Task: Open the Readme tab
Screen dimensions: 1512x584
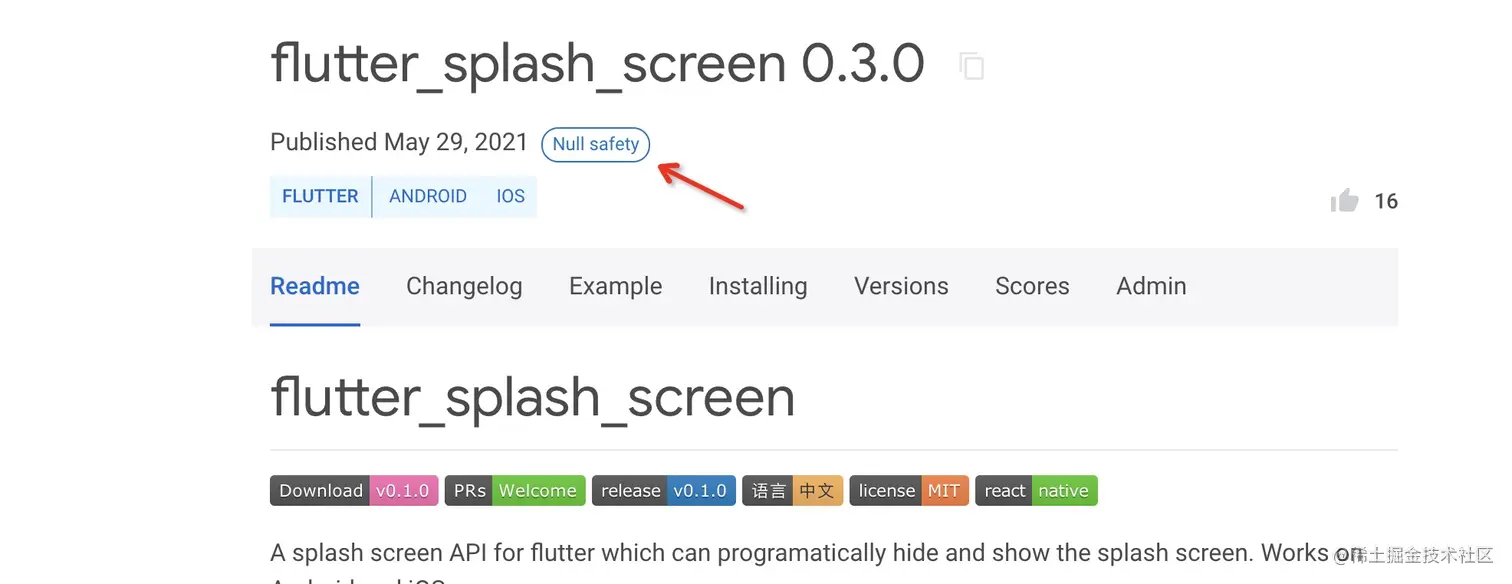Action: click(315, 286)
